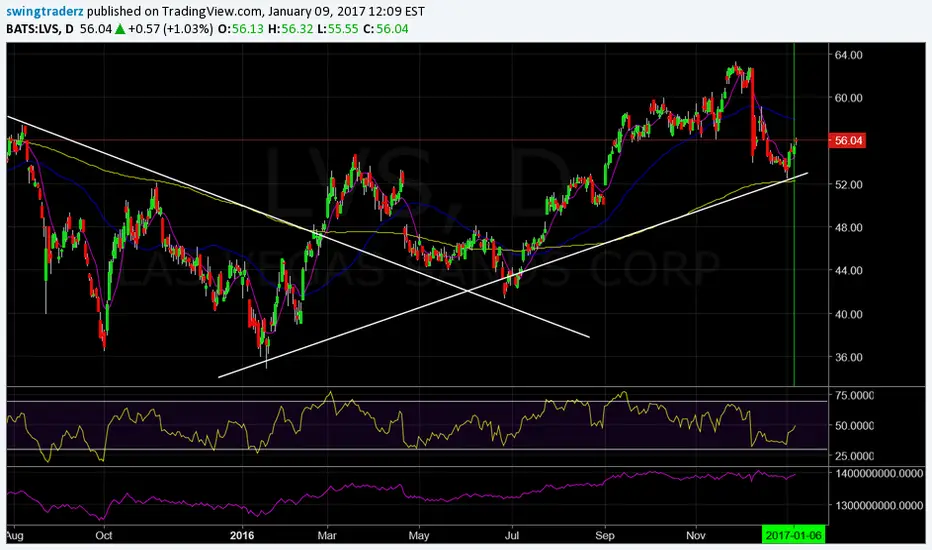Click the 25.0000 RSI axis label
Screen dimensions: 932x550
pos(854,455)
